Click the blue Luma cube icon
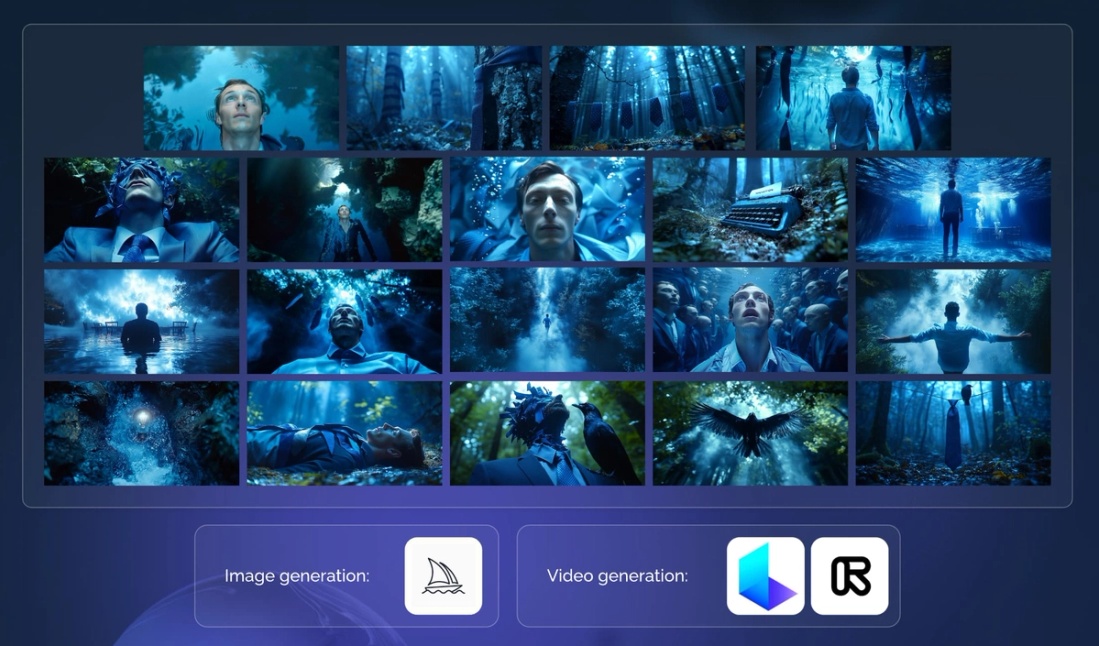1099x646 pixels. click(765, 576)
